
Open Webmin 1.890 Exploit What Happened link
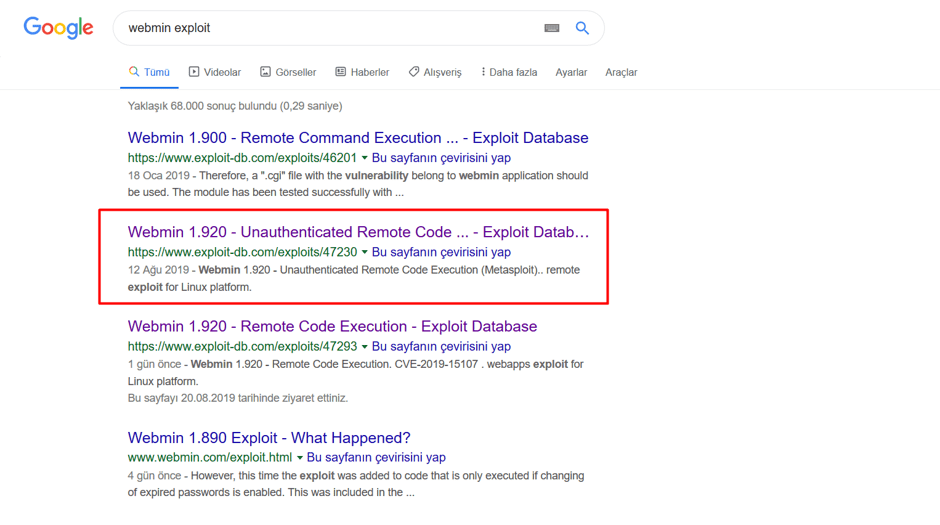(x=269, y=438)
